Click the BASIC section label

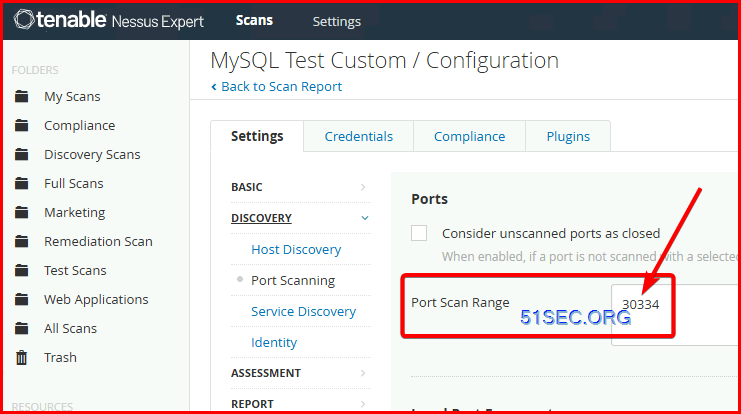tap(247, 187)
